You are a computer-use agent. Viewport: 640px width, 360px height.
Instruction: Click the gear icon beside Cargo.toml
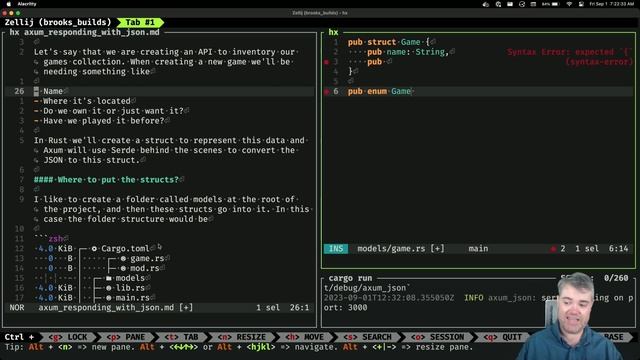[94, 249]
